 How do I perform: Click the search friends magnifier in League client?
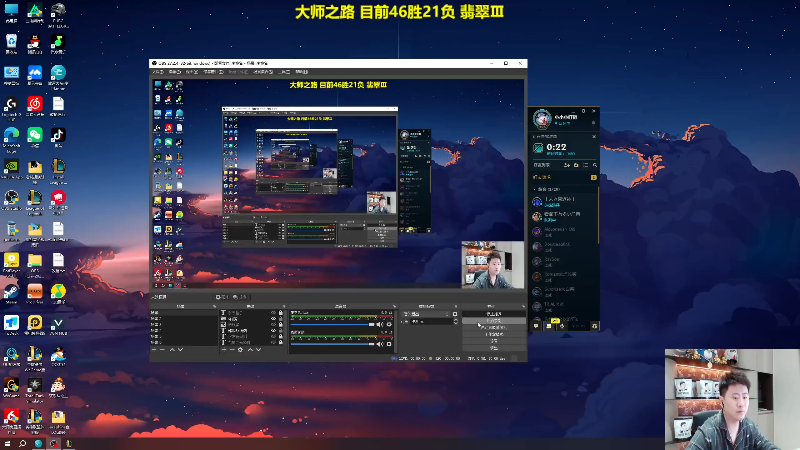pyautogui.click(x=595, y=165)
